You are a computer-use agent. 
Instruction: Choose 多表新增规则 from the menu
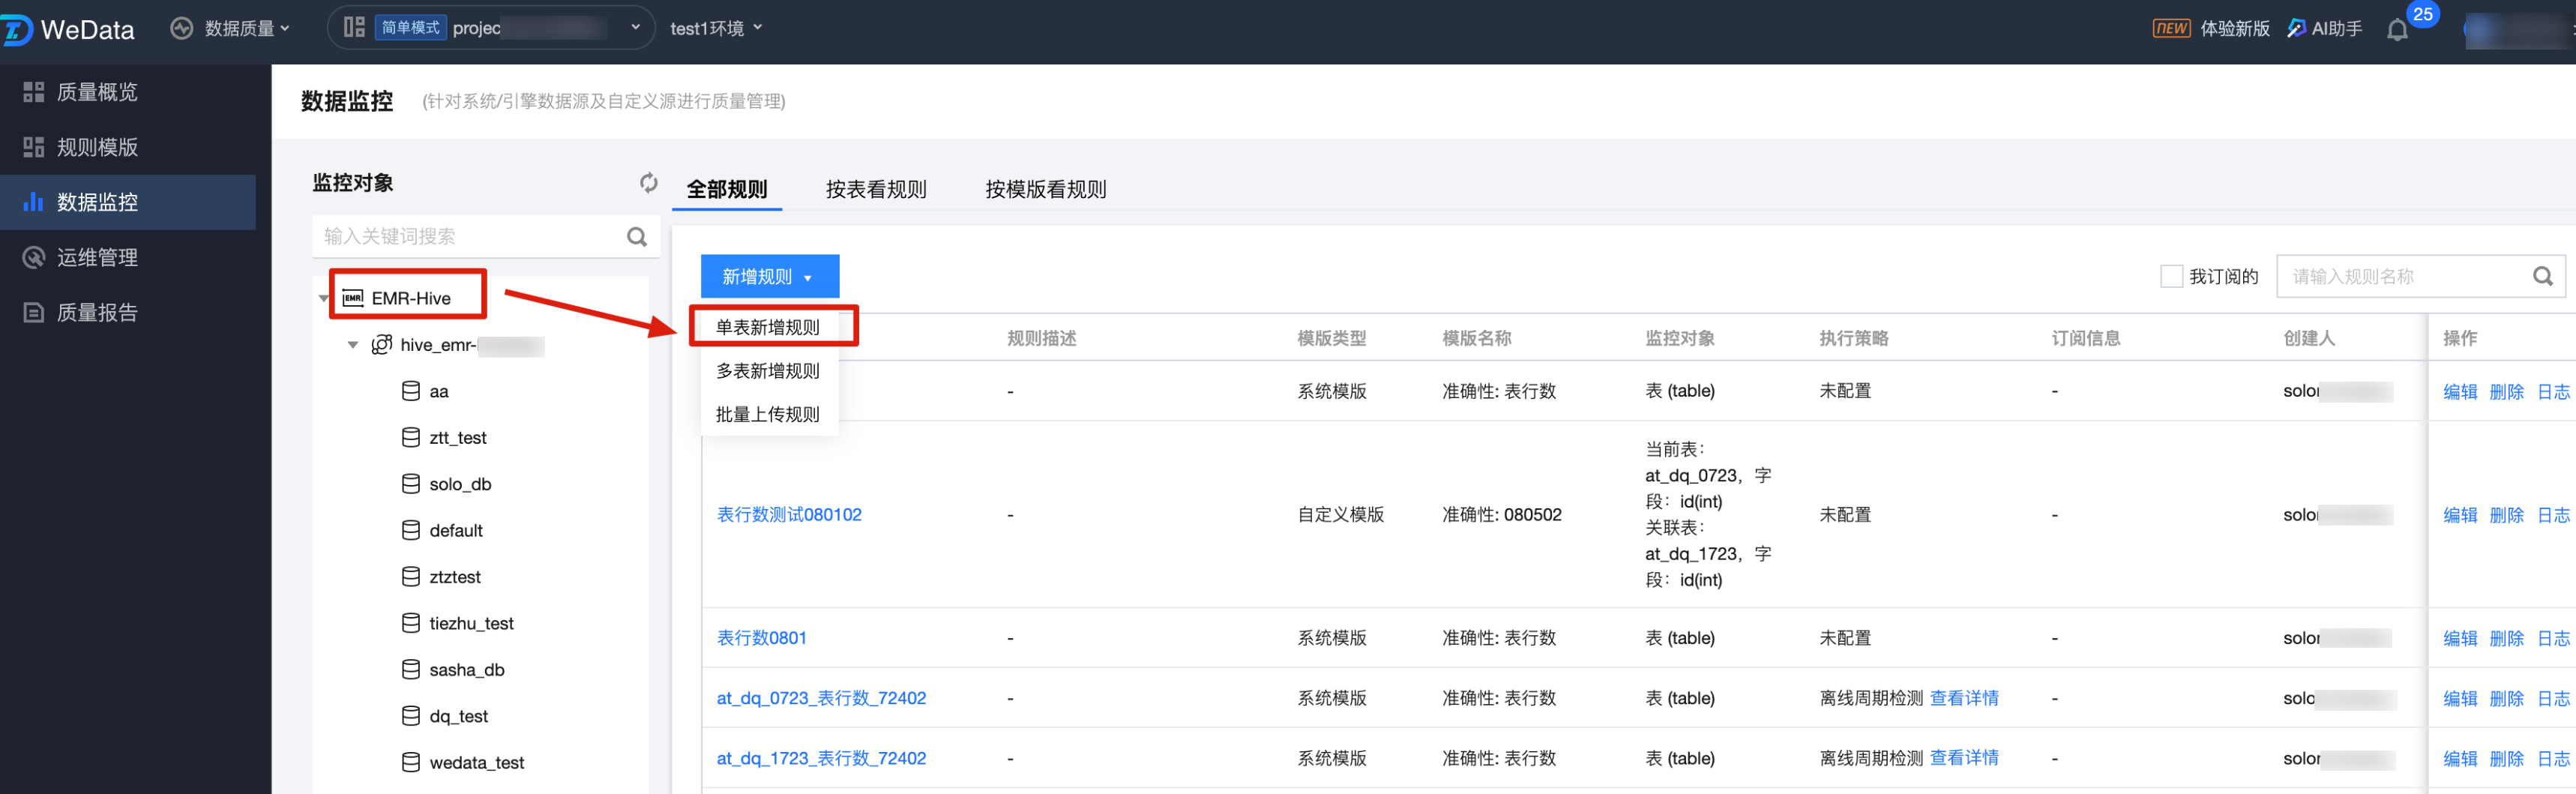tap(767, 371)
